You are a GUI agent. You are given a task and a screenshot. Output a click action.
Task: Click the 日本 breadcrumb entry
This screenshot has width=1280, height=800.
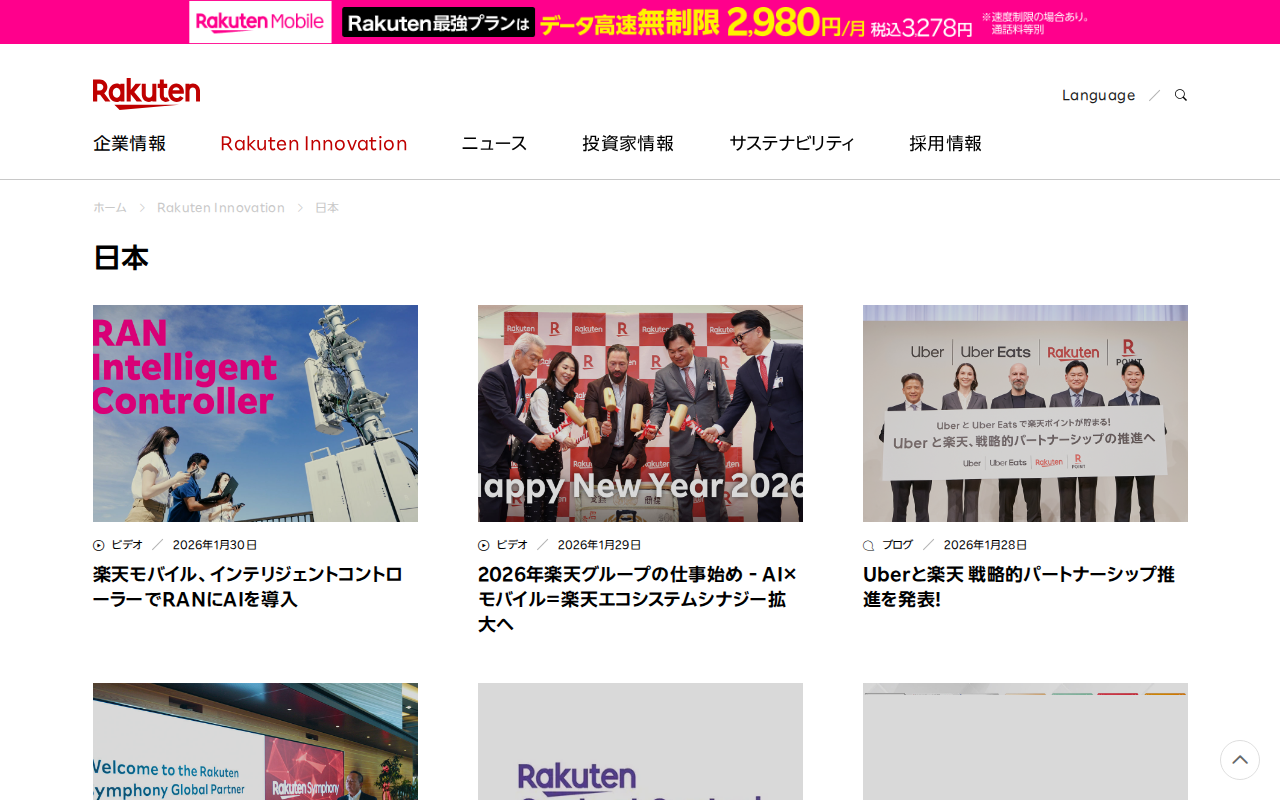[327, 208]
